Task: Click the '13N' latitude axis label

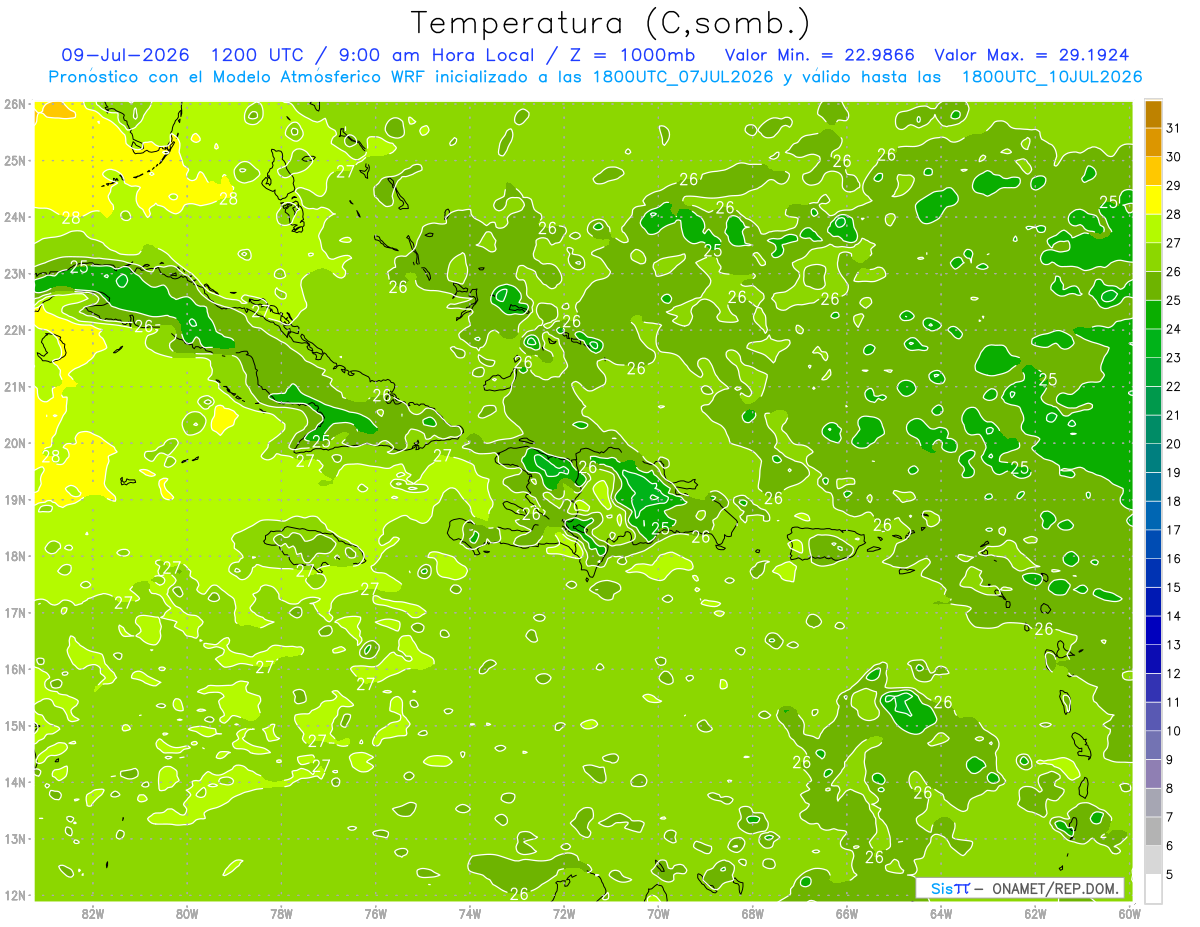Action: pyautogui.click(x=14, y=838)
